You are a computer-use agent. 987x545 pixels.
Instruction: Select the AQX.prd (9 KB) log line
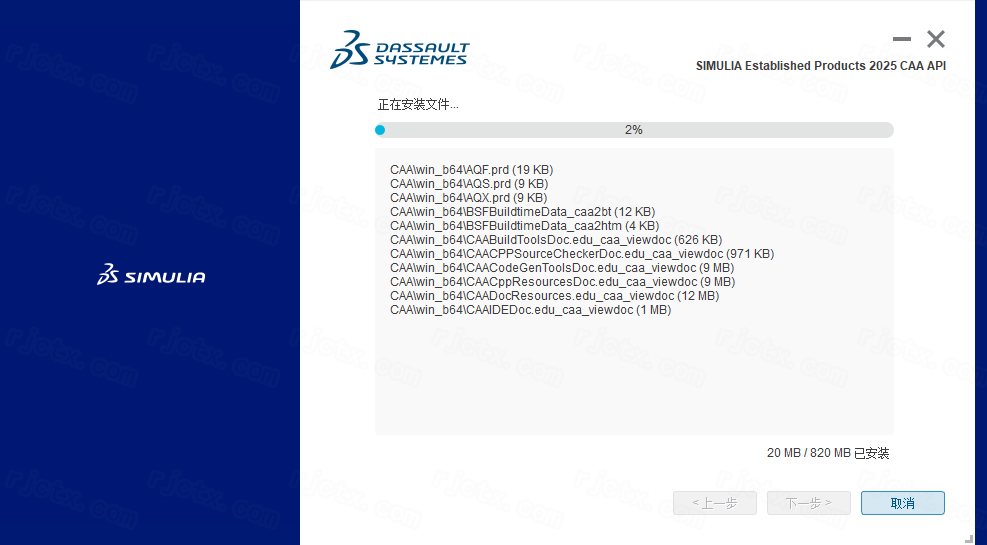click(469, 198)
